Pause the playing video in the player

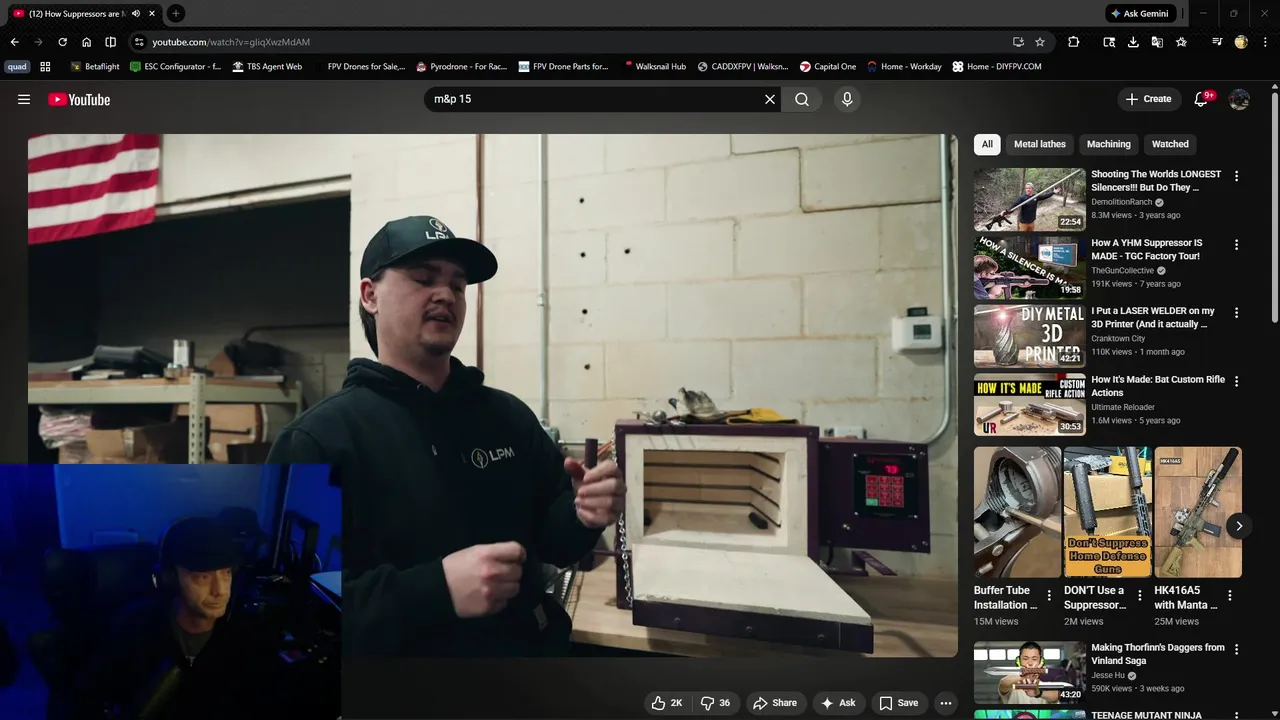coord(492,395)
